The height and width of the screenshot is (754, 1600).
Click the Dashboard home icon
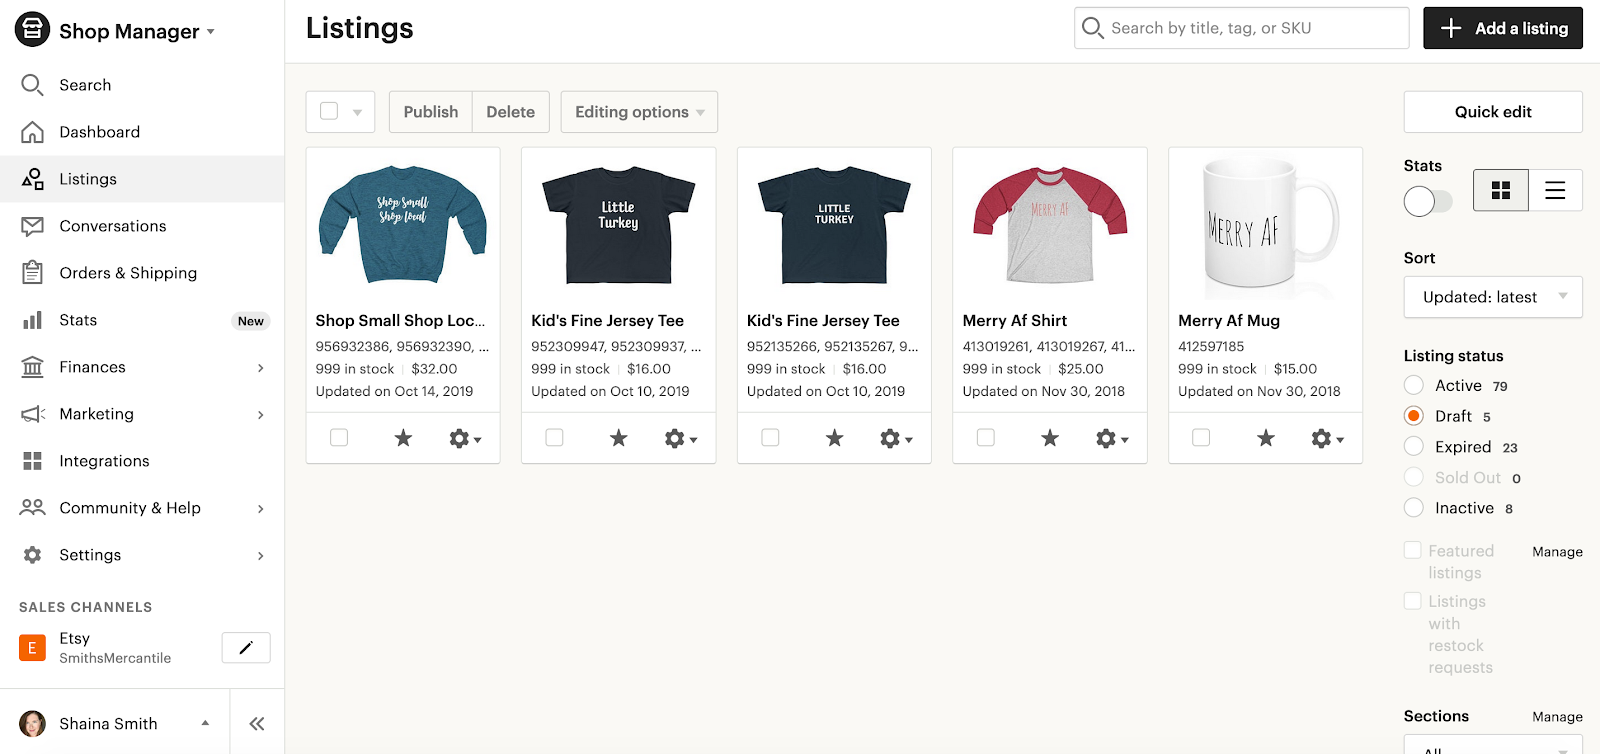point(32,132)
